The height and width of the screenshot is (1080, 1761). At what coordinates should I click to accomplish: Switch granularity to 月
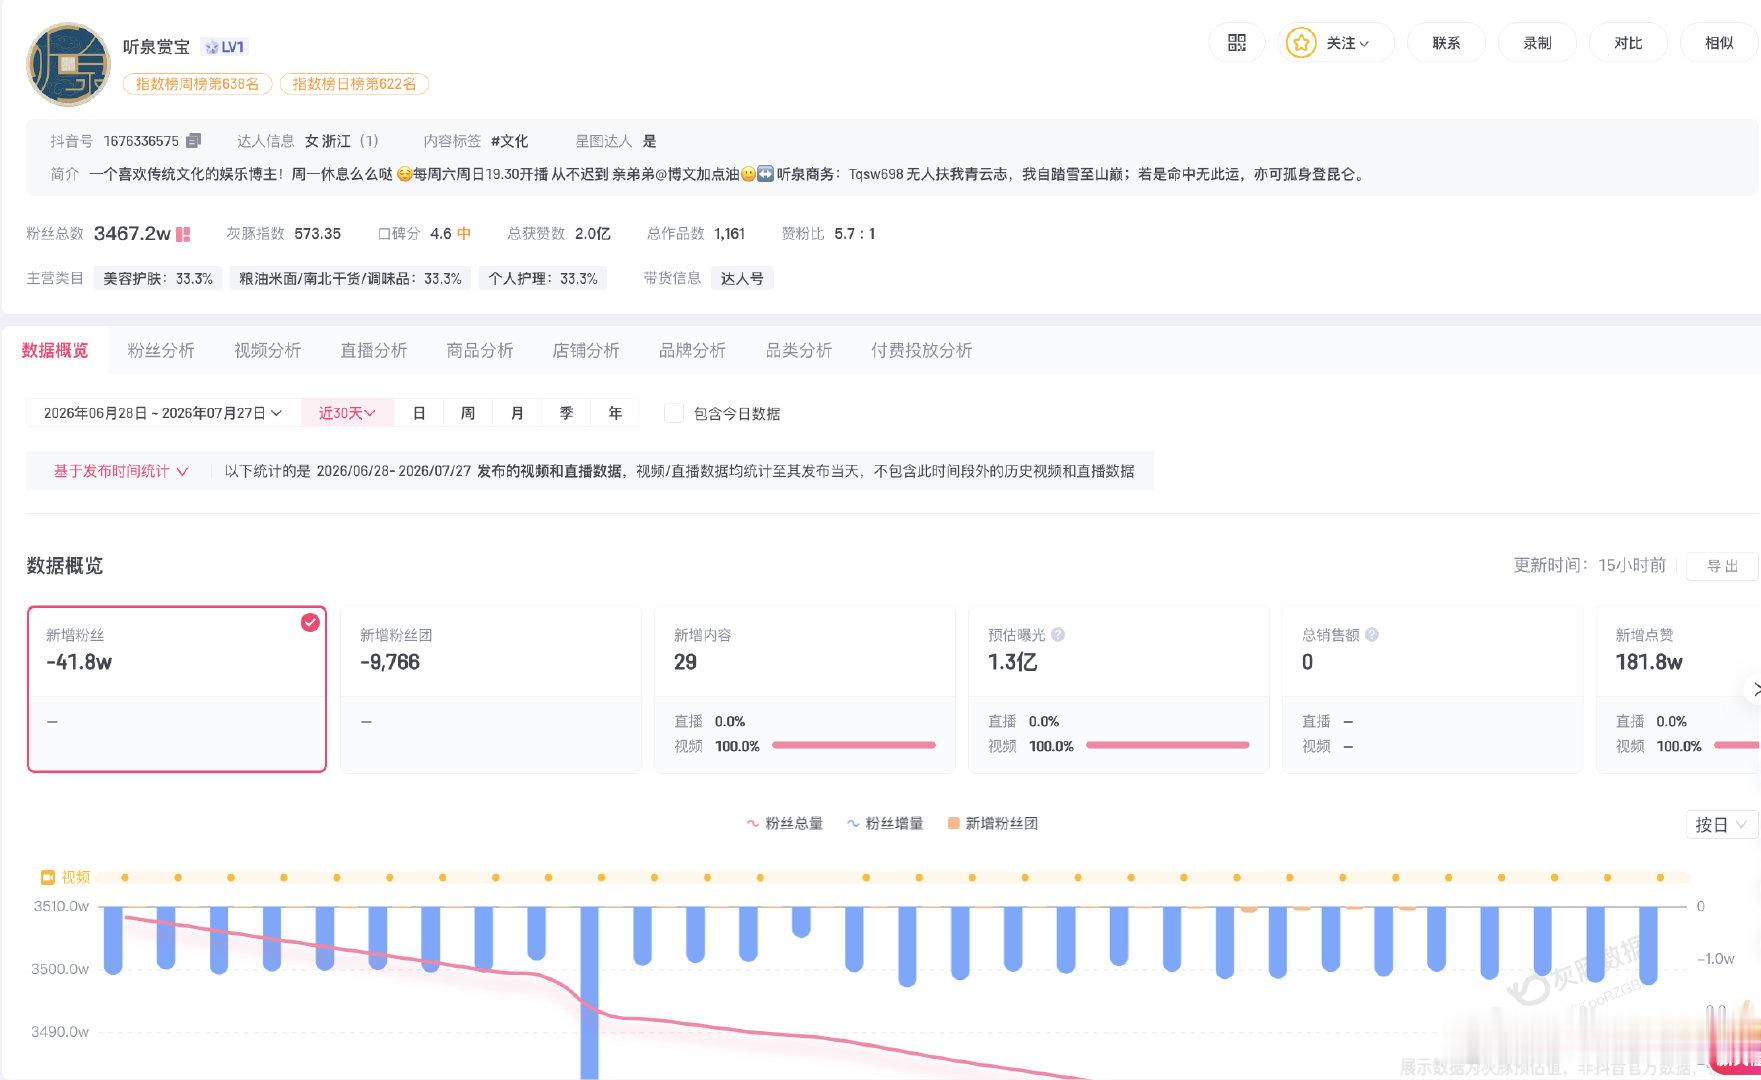tap(517, 413)
